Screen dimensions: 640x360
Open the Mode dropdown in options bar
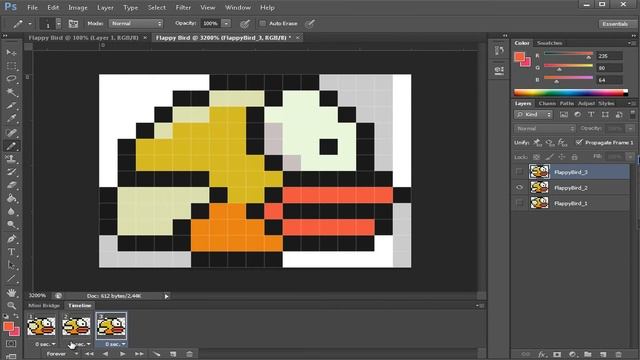tap(136, 24)
